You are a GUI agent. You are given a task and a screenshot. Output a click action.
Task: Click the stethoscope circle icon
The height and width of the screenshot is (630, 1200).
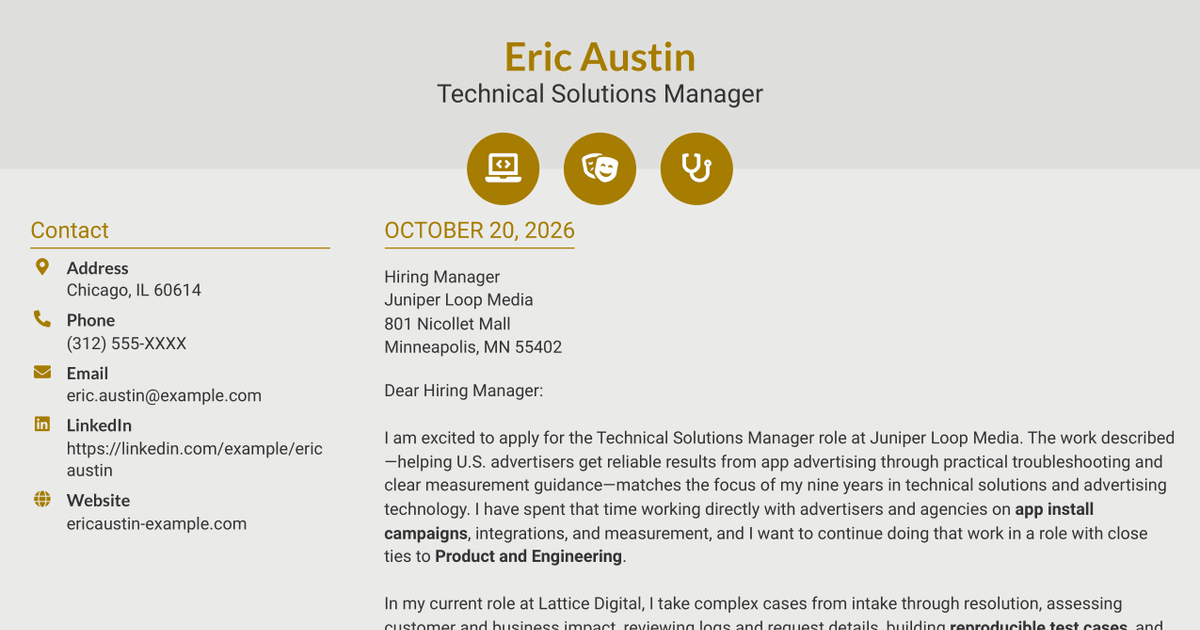click(697, 168)
